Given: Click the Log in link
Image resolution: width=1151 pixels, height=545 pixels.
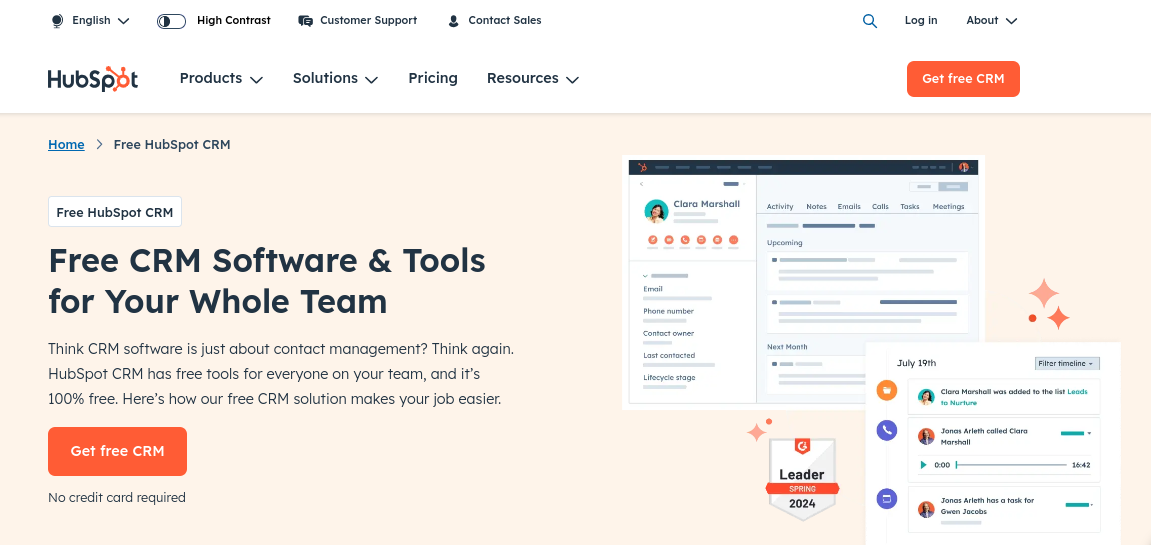Looking at the screenshot, I should point(921,21).
